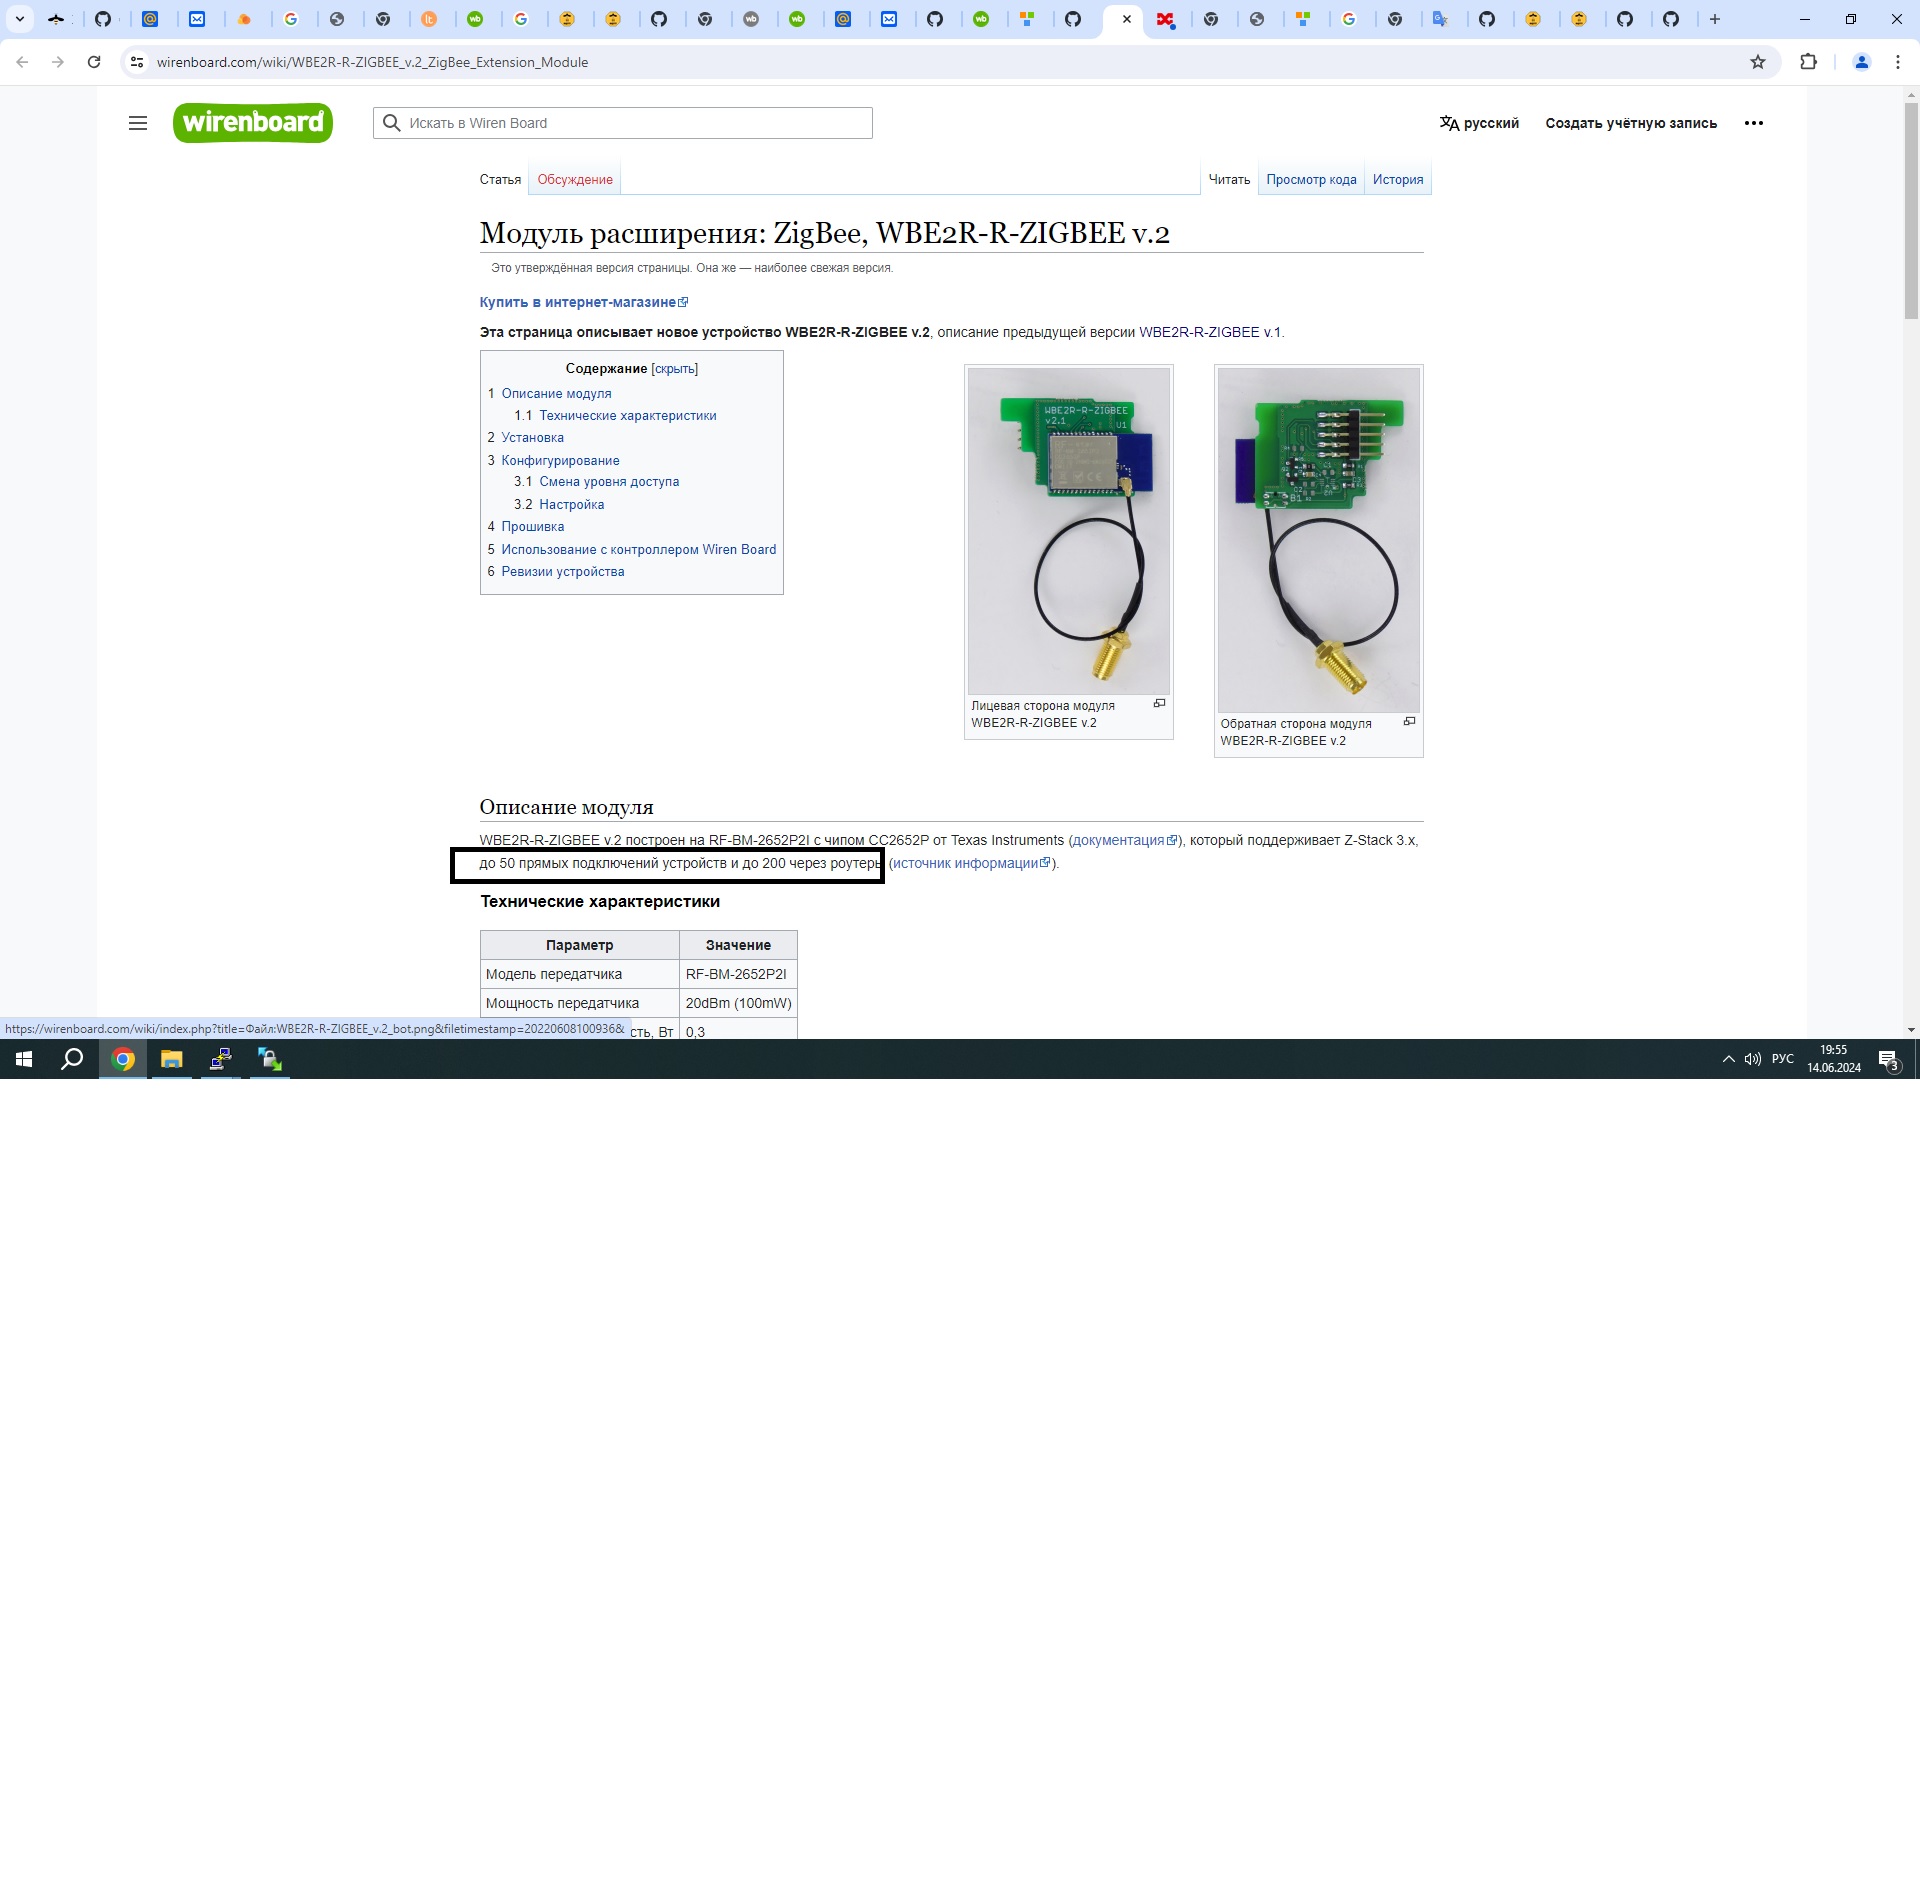
Task: Click the RF-BM-2652P2I table cell
Action: pos(738,974)
